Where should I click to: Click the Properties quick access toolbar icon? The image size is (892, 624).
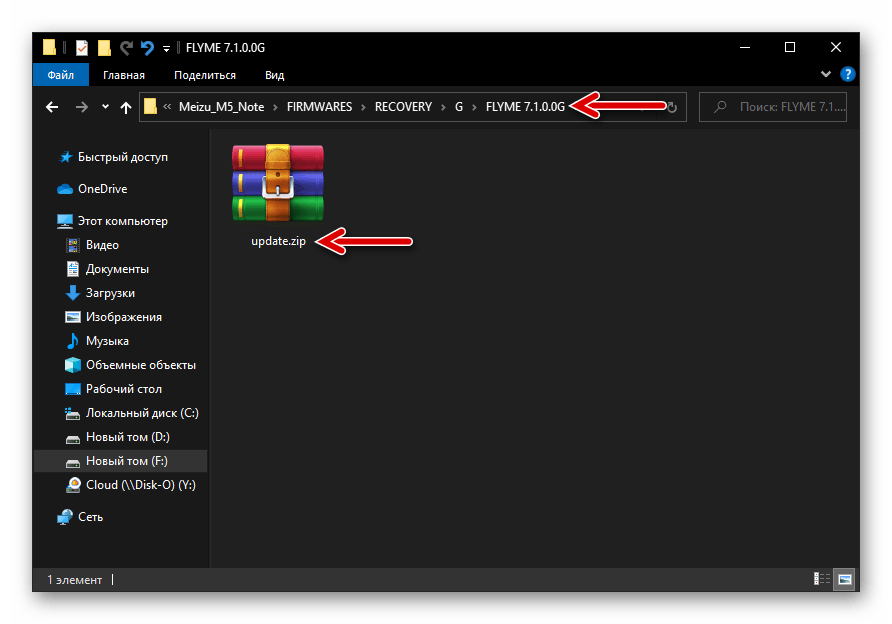[x=82, y=48]
